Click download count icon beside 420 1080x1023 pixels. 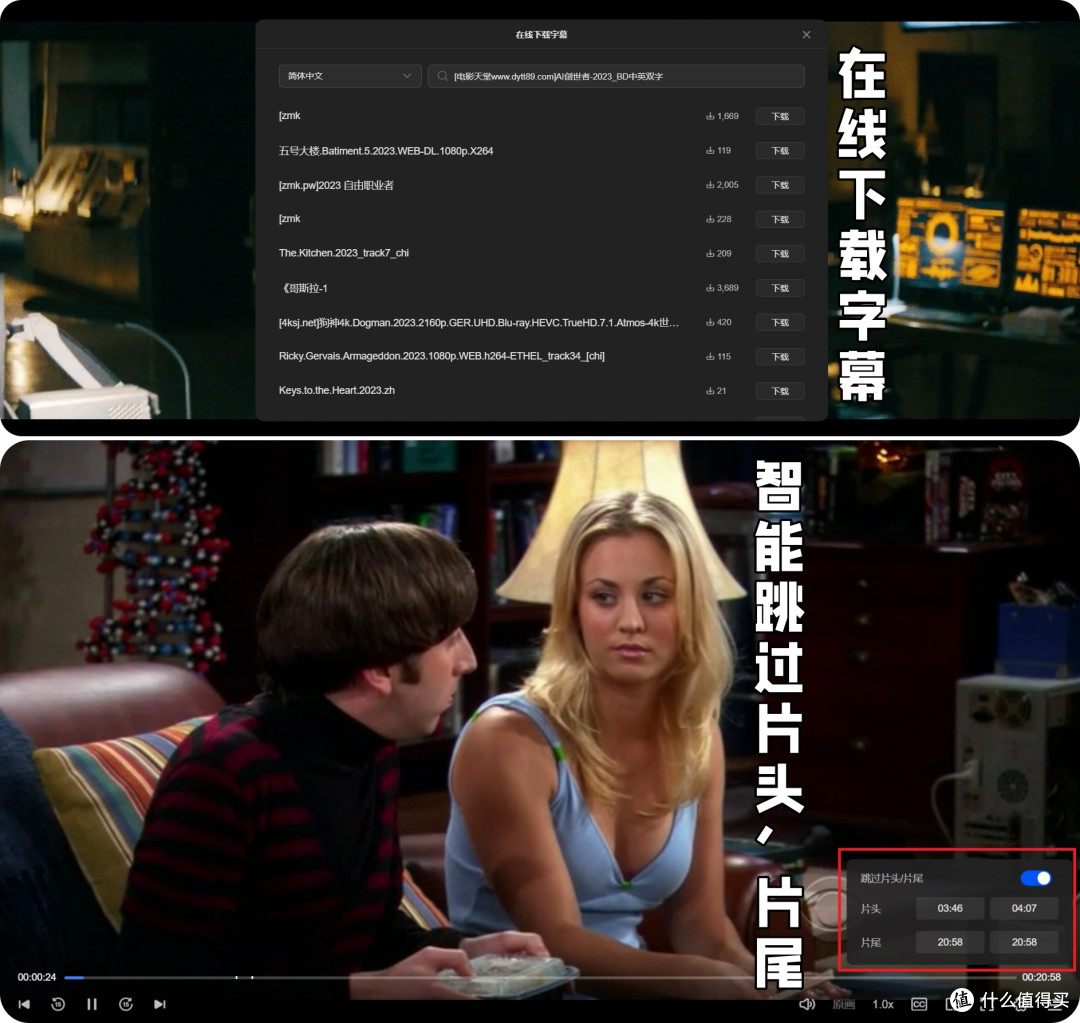(709, 322)
